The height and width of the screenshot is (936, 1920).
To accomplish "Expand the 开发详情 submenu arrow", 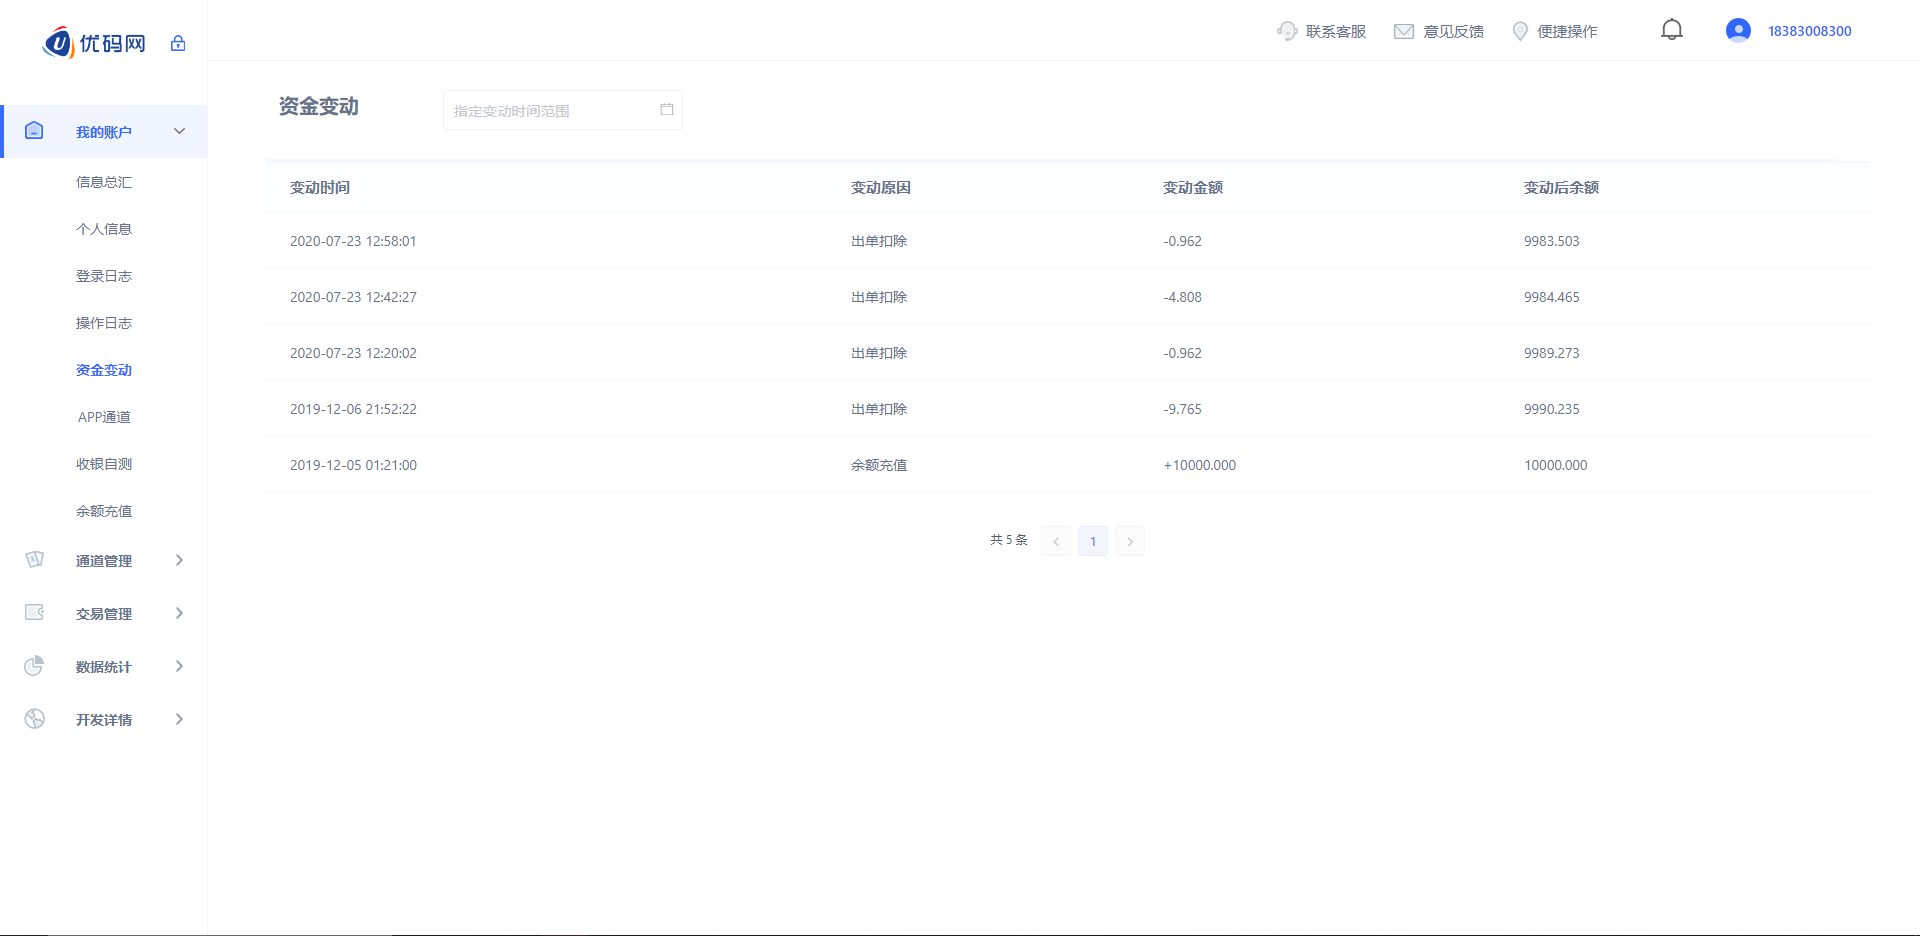I will click(x=180, y=719).
